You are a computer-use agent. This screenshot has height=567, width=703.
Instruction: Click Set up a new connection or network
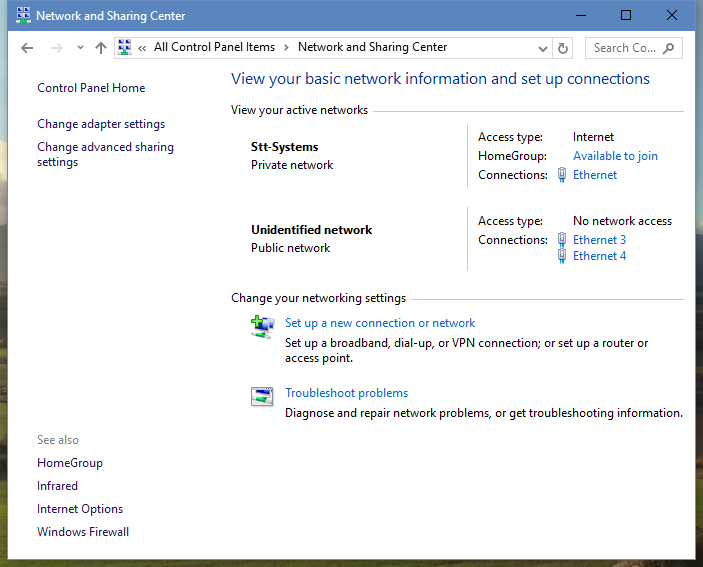pyautogui.click(x=380, y=323)
